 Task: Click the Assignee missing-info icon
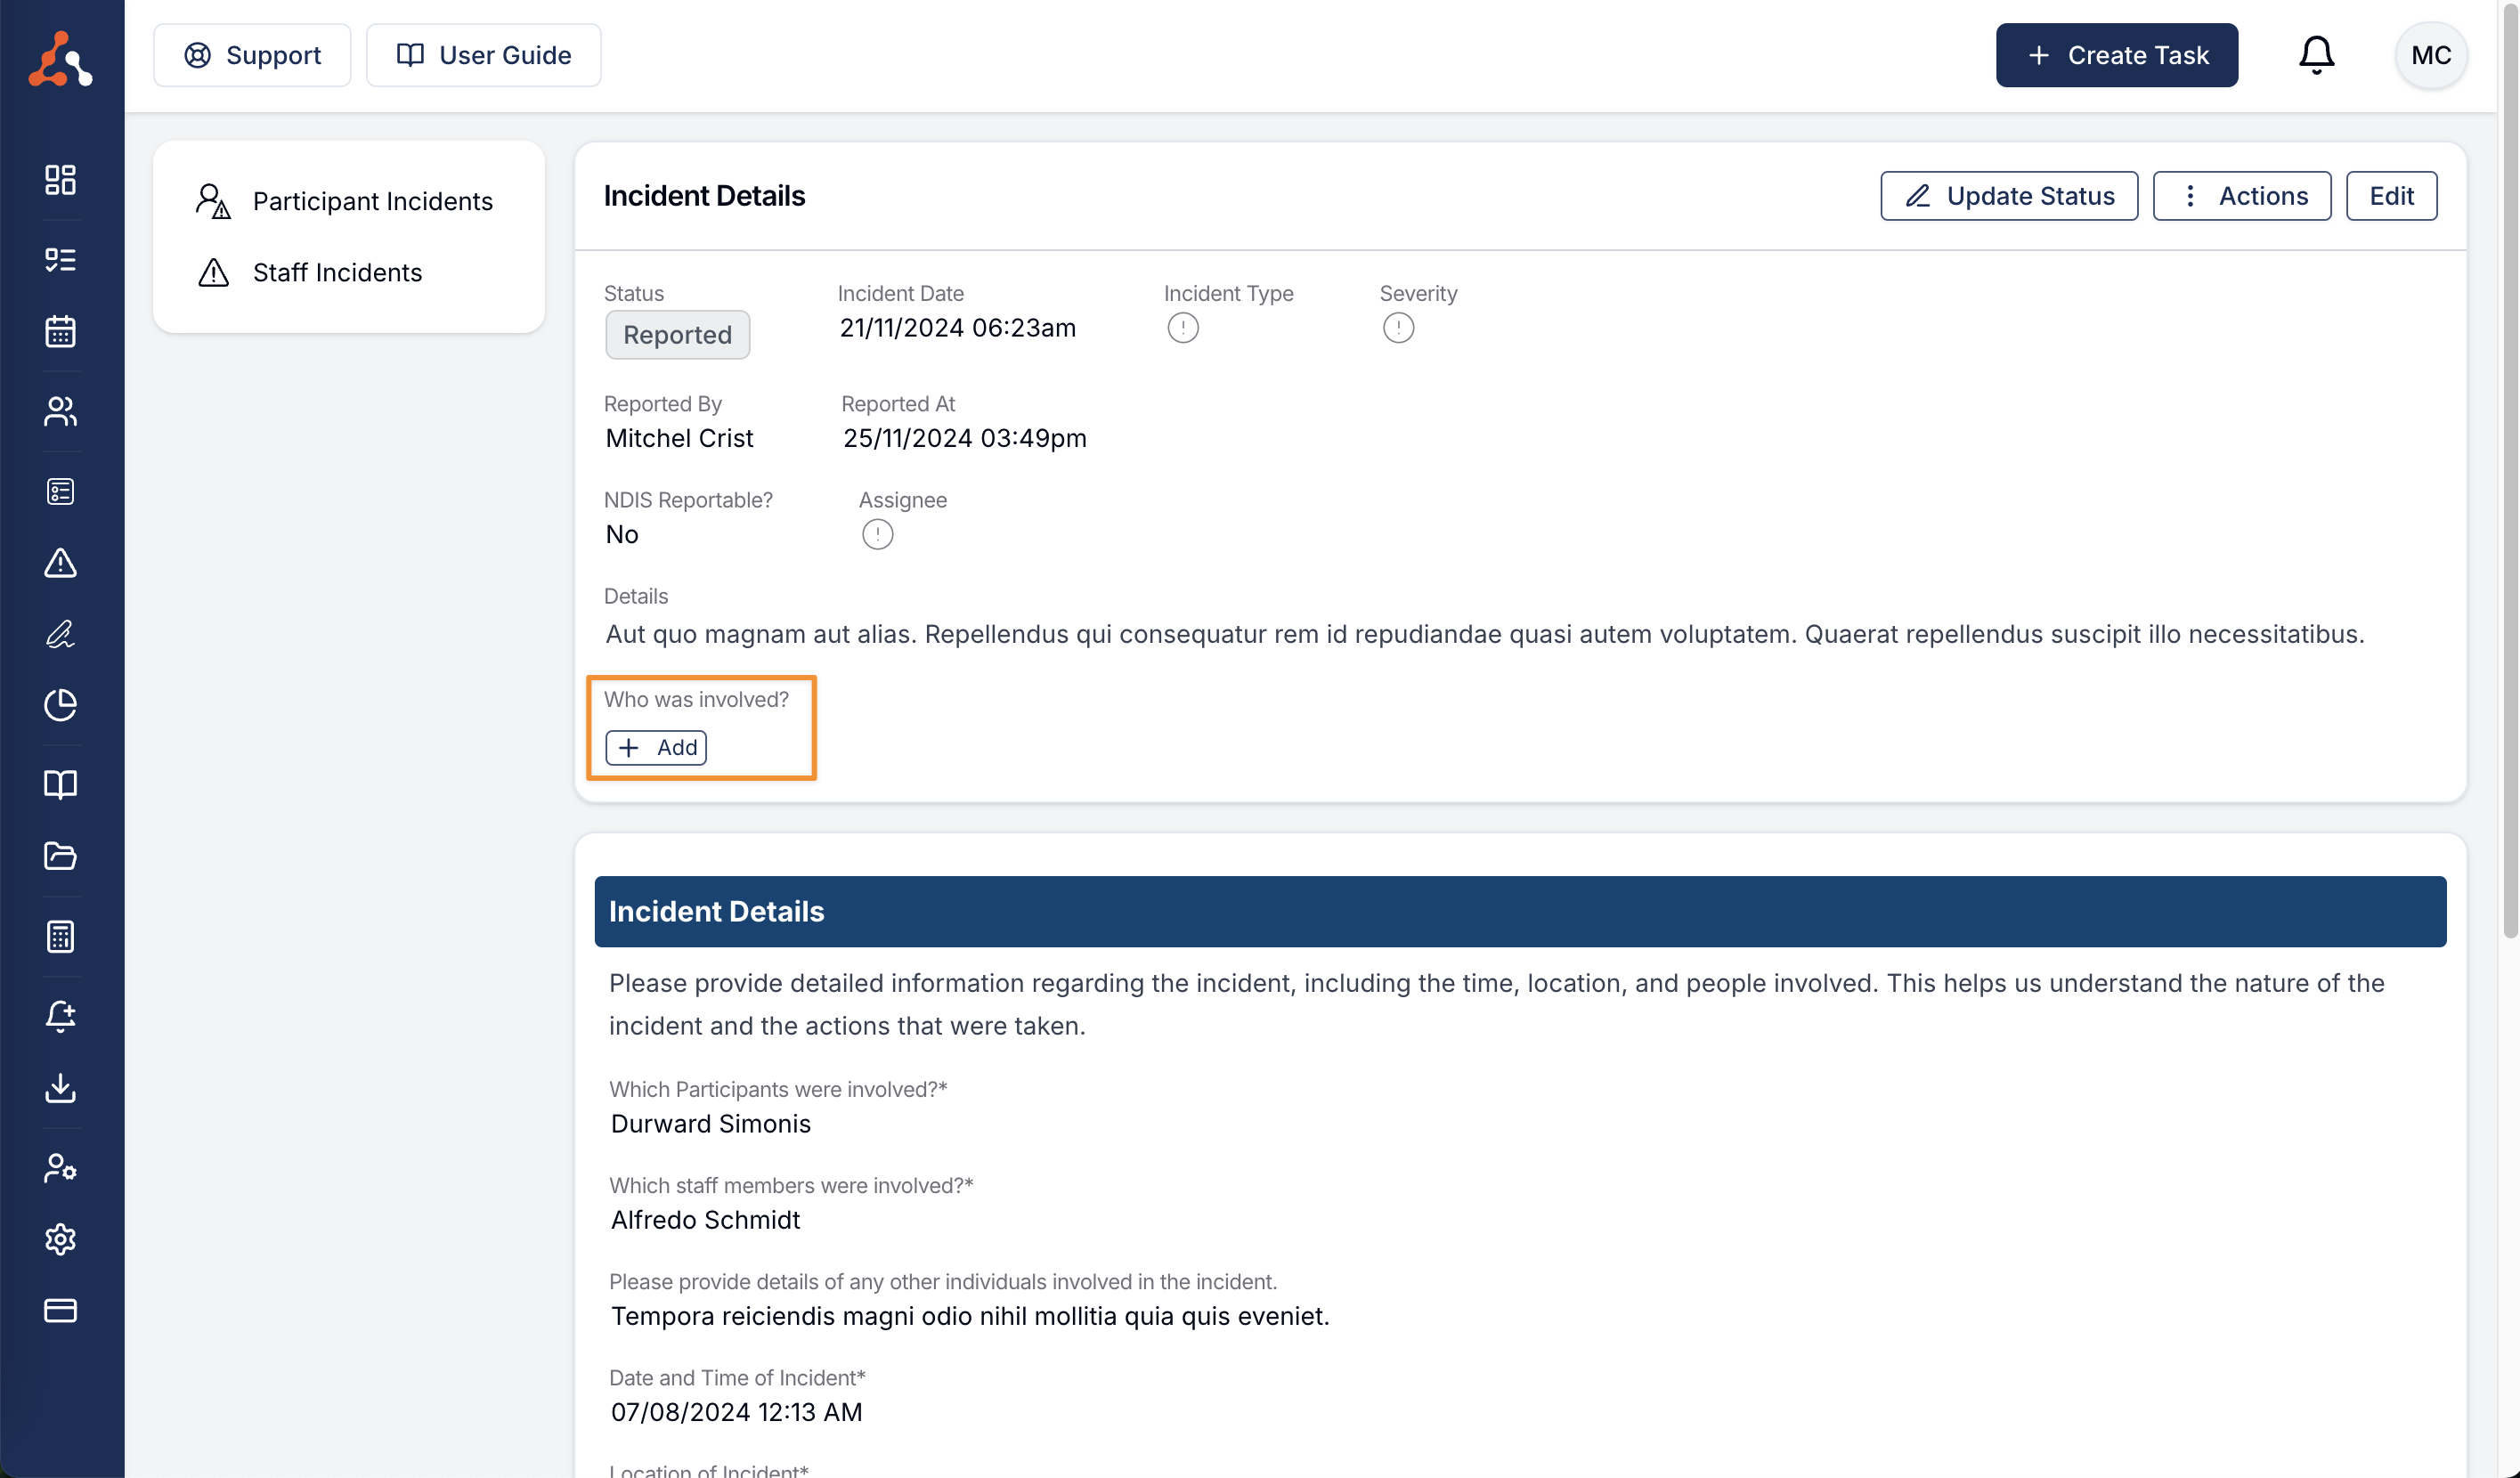coord(877,534)
